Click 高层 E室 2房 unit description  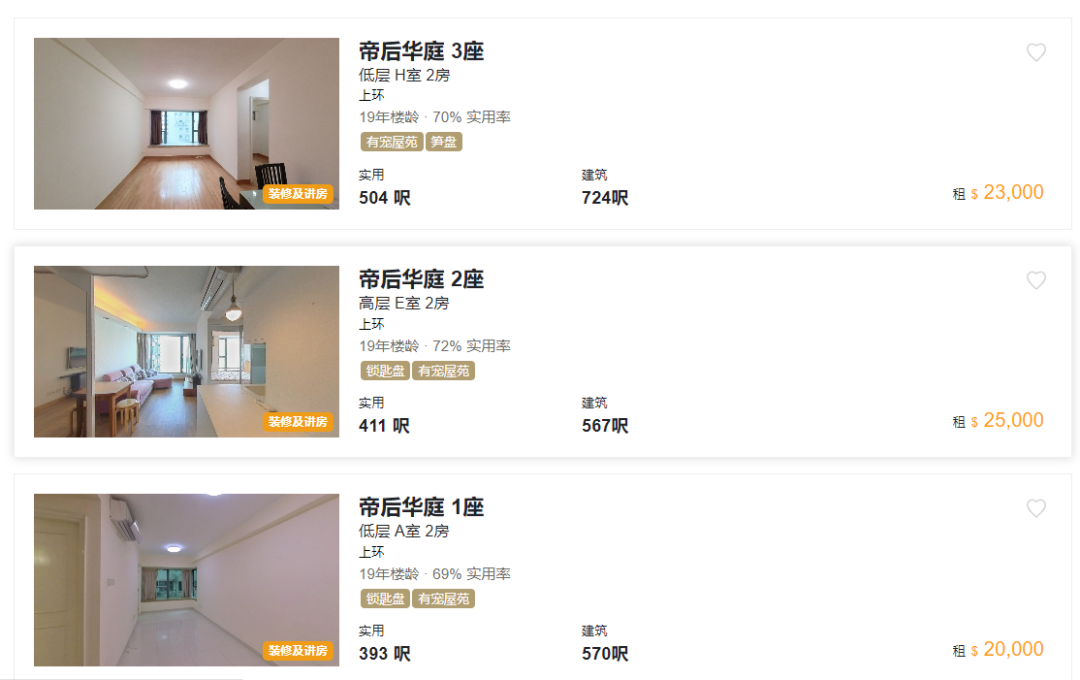pyautogui.click(x=404, y=303)
